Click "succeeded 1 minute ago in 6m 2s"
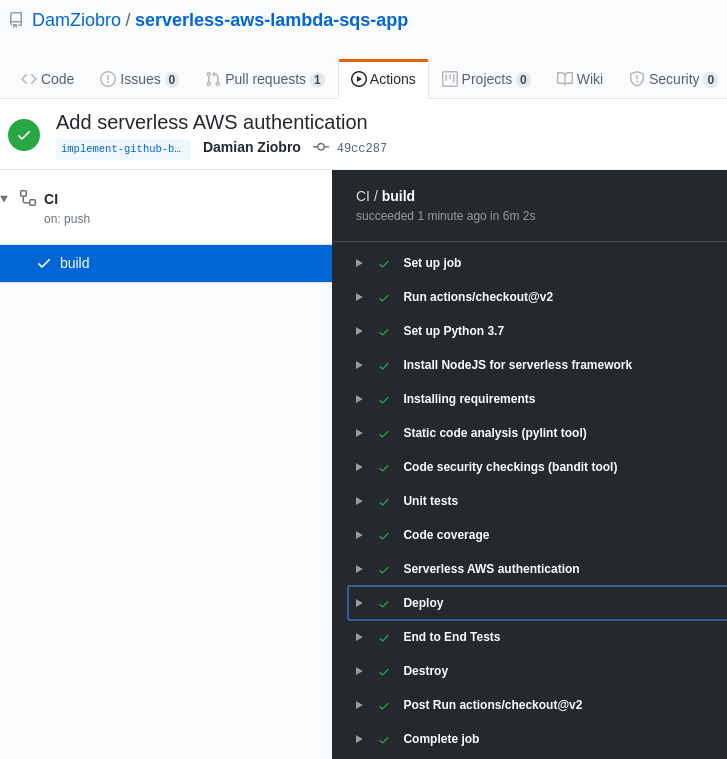This screenshot has width=727, height=759. click(445, 216)
